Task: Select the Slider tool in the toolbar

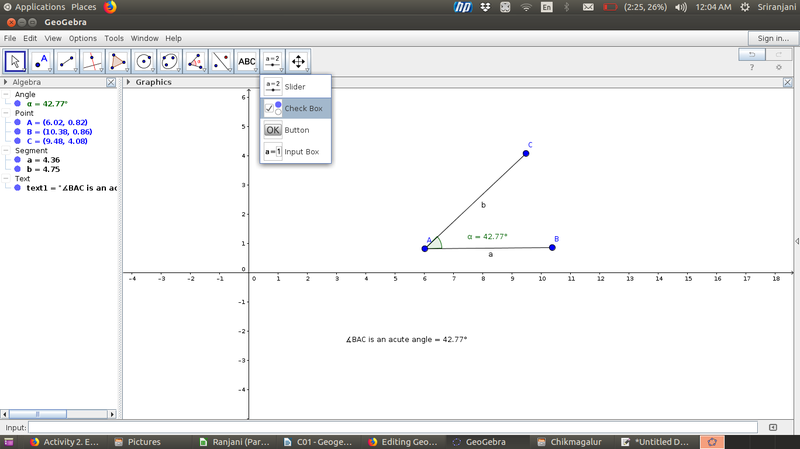Action: (x=273, y=61)
